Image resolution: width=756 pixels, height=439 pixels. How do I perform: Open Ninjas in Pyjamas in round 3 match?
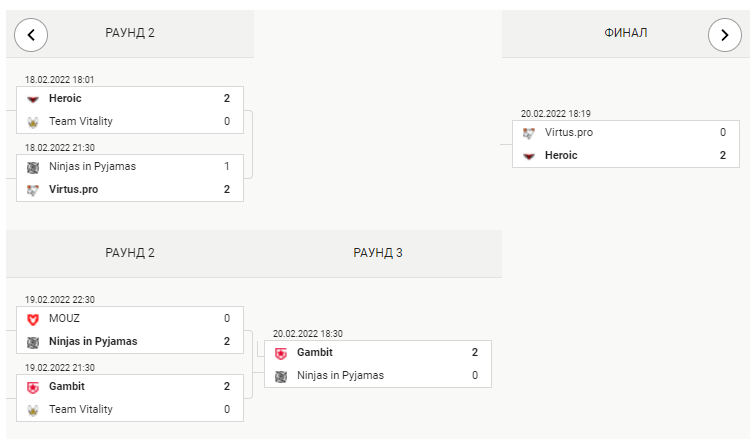click(340, 375)
